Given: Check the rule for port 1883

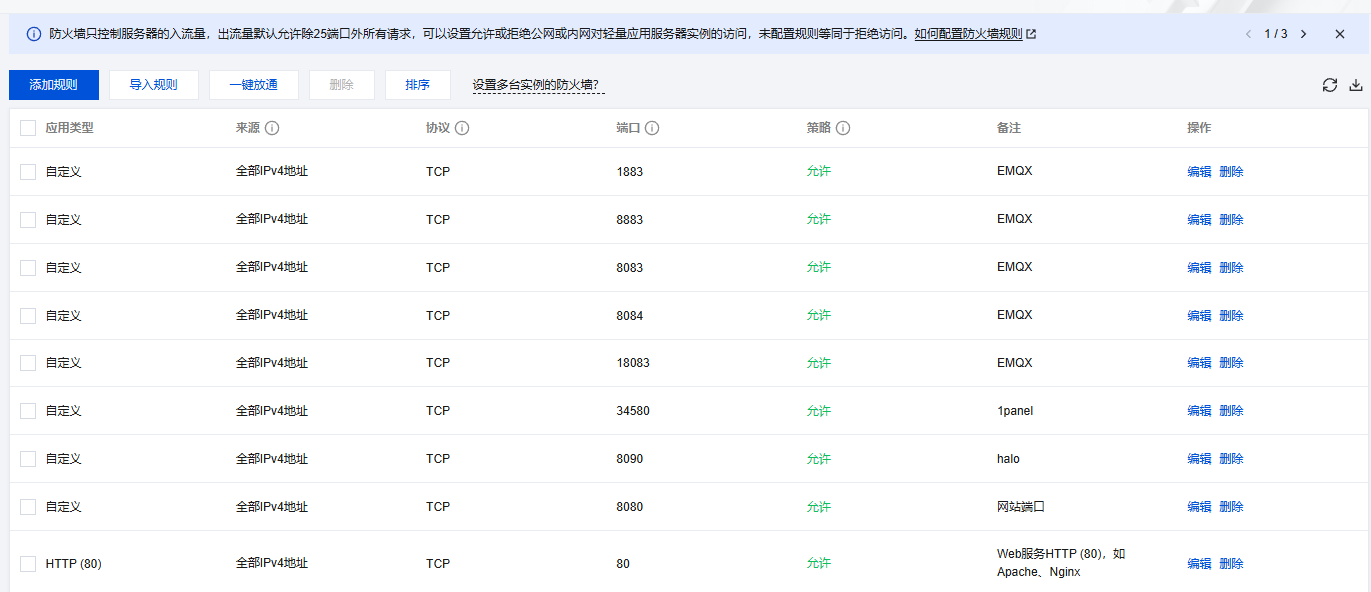Looking at the screenshot, I should click(28, 172).
